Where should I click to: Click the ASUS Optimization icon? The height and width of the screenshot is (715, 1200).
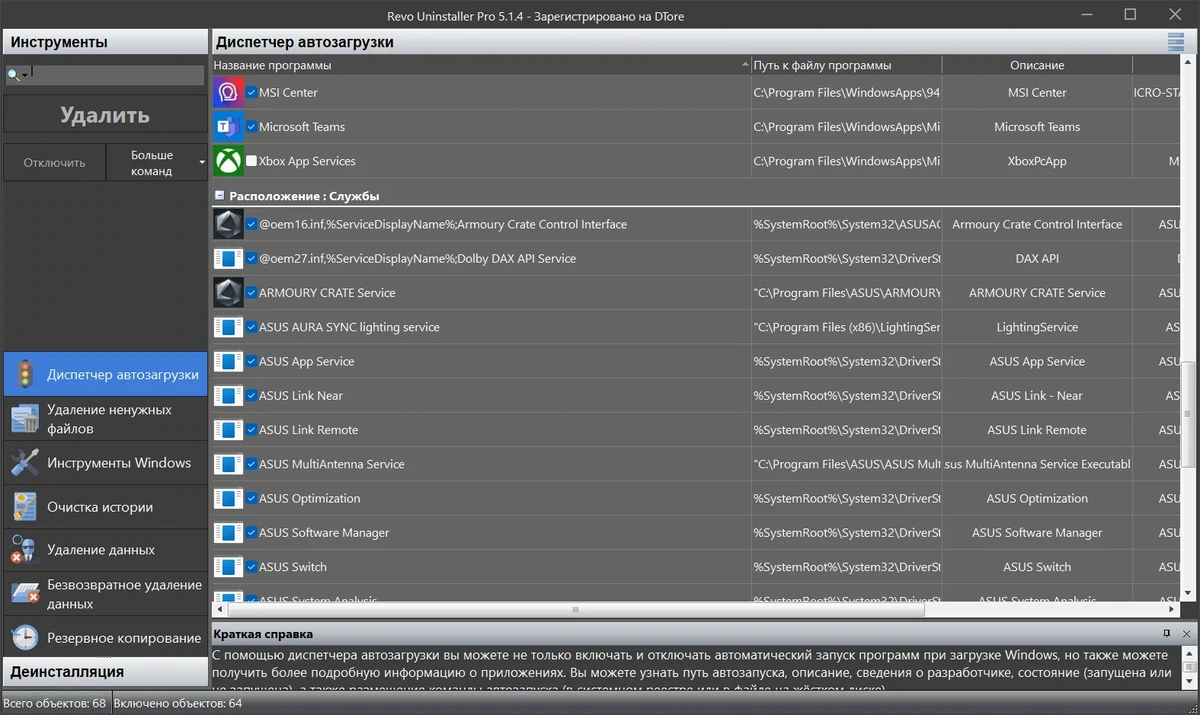[228, 498]
